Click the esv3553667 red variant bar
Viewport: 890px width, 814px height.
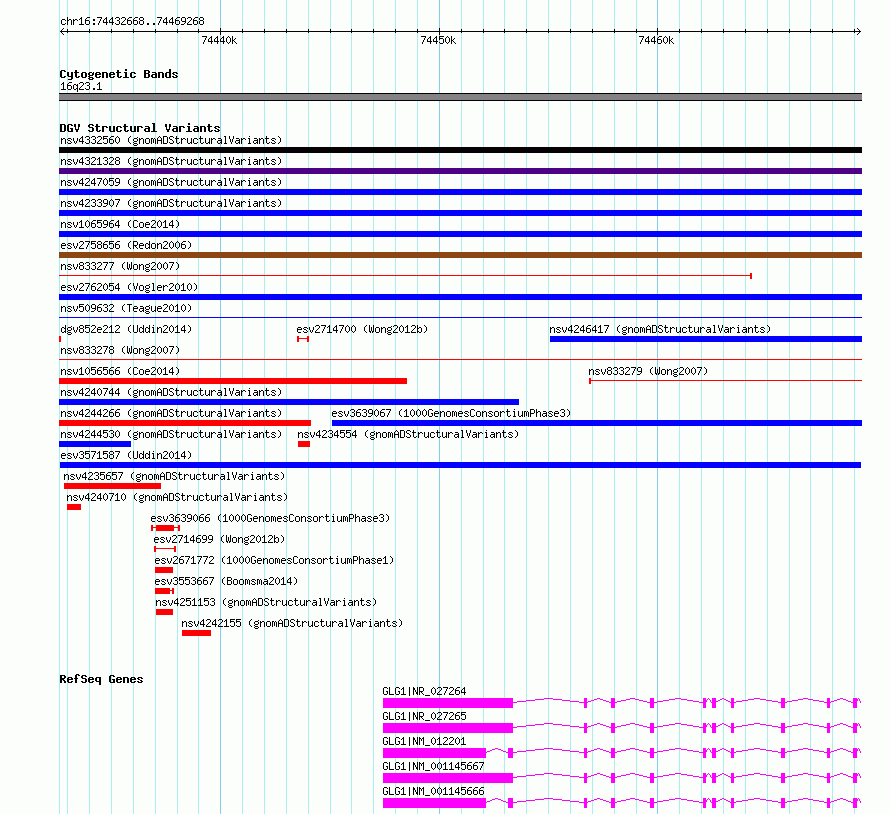click(165, 591)
